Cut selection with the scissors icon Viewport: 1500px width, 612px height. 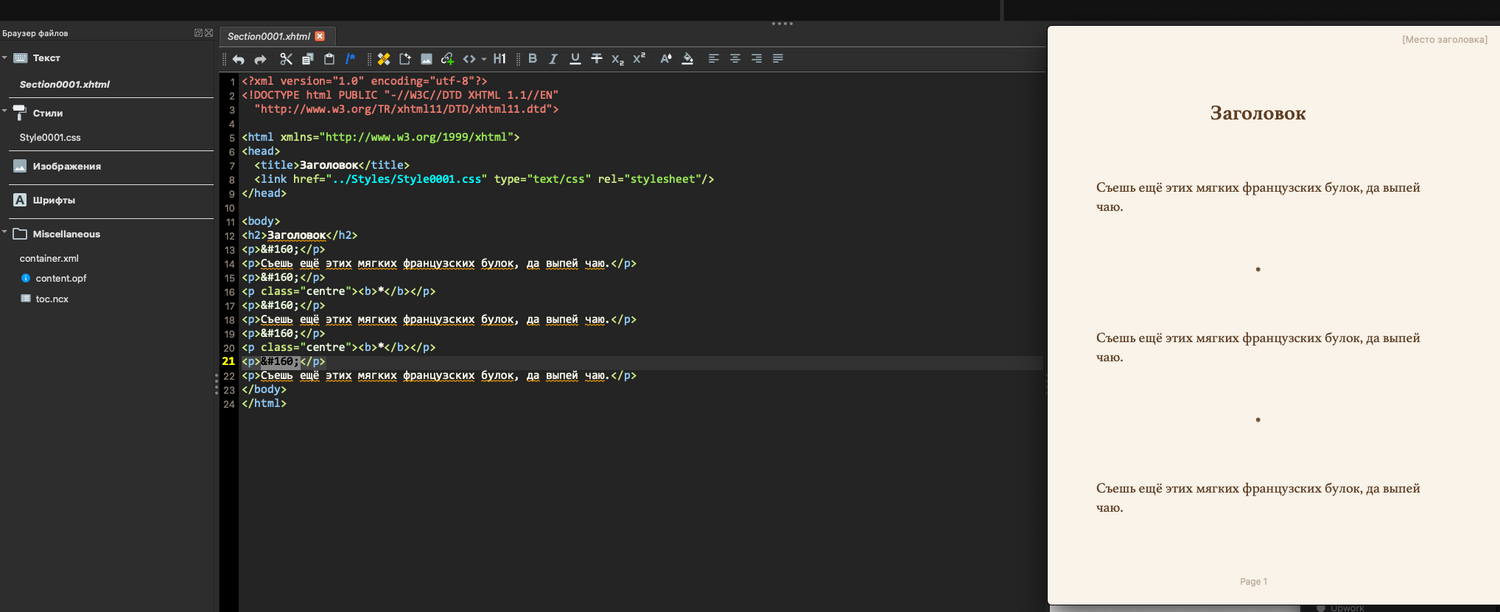coord(286,59)
